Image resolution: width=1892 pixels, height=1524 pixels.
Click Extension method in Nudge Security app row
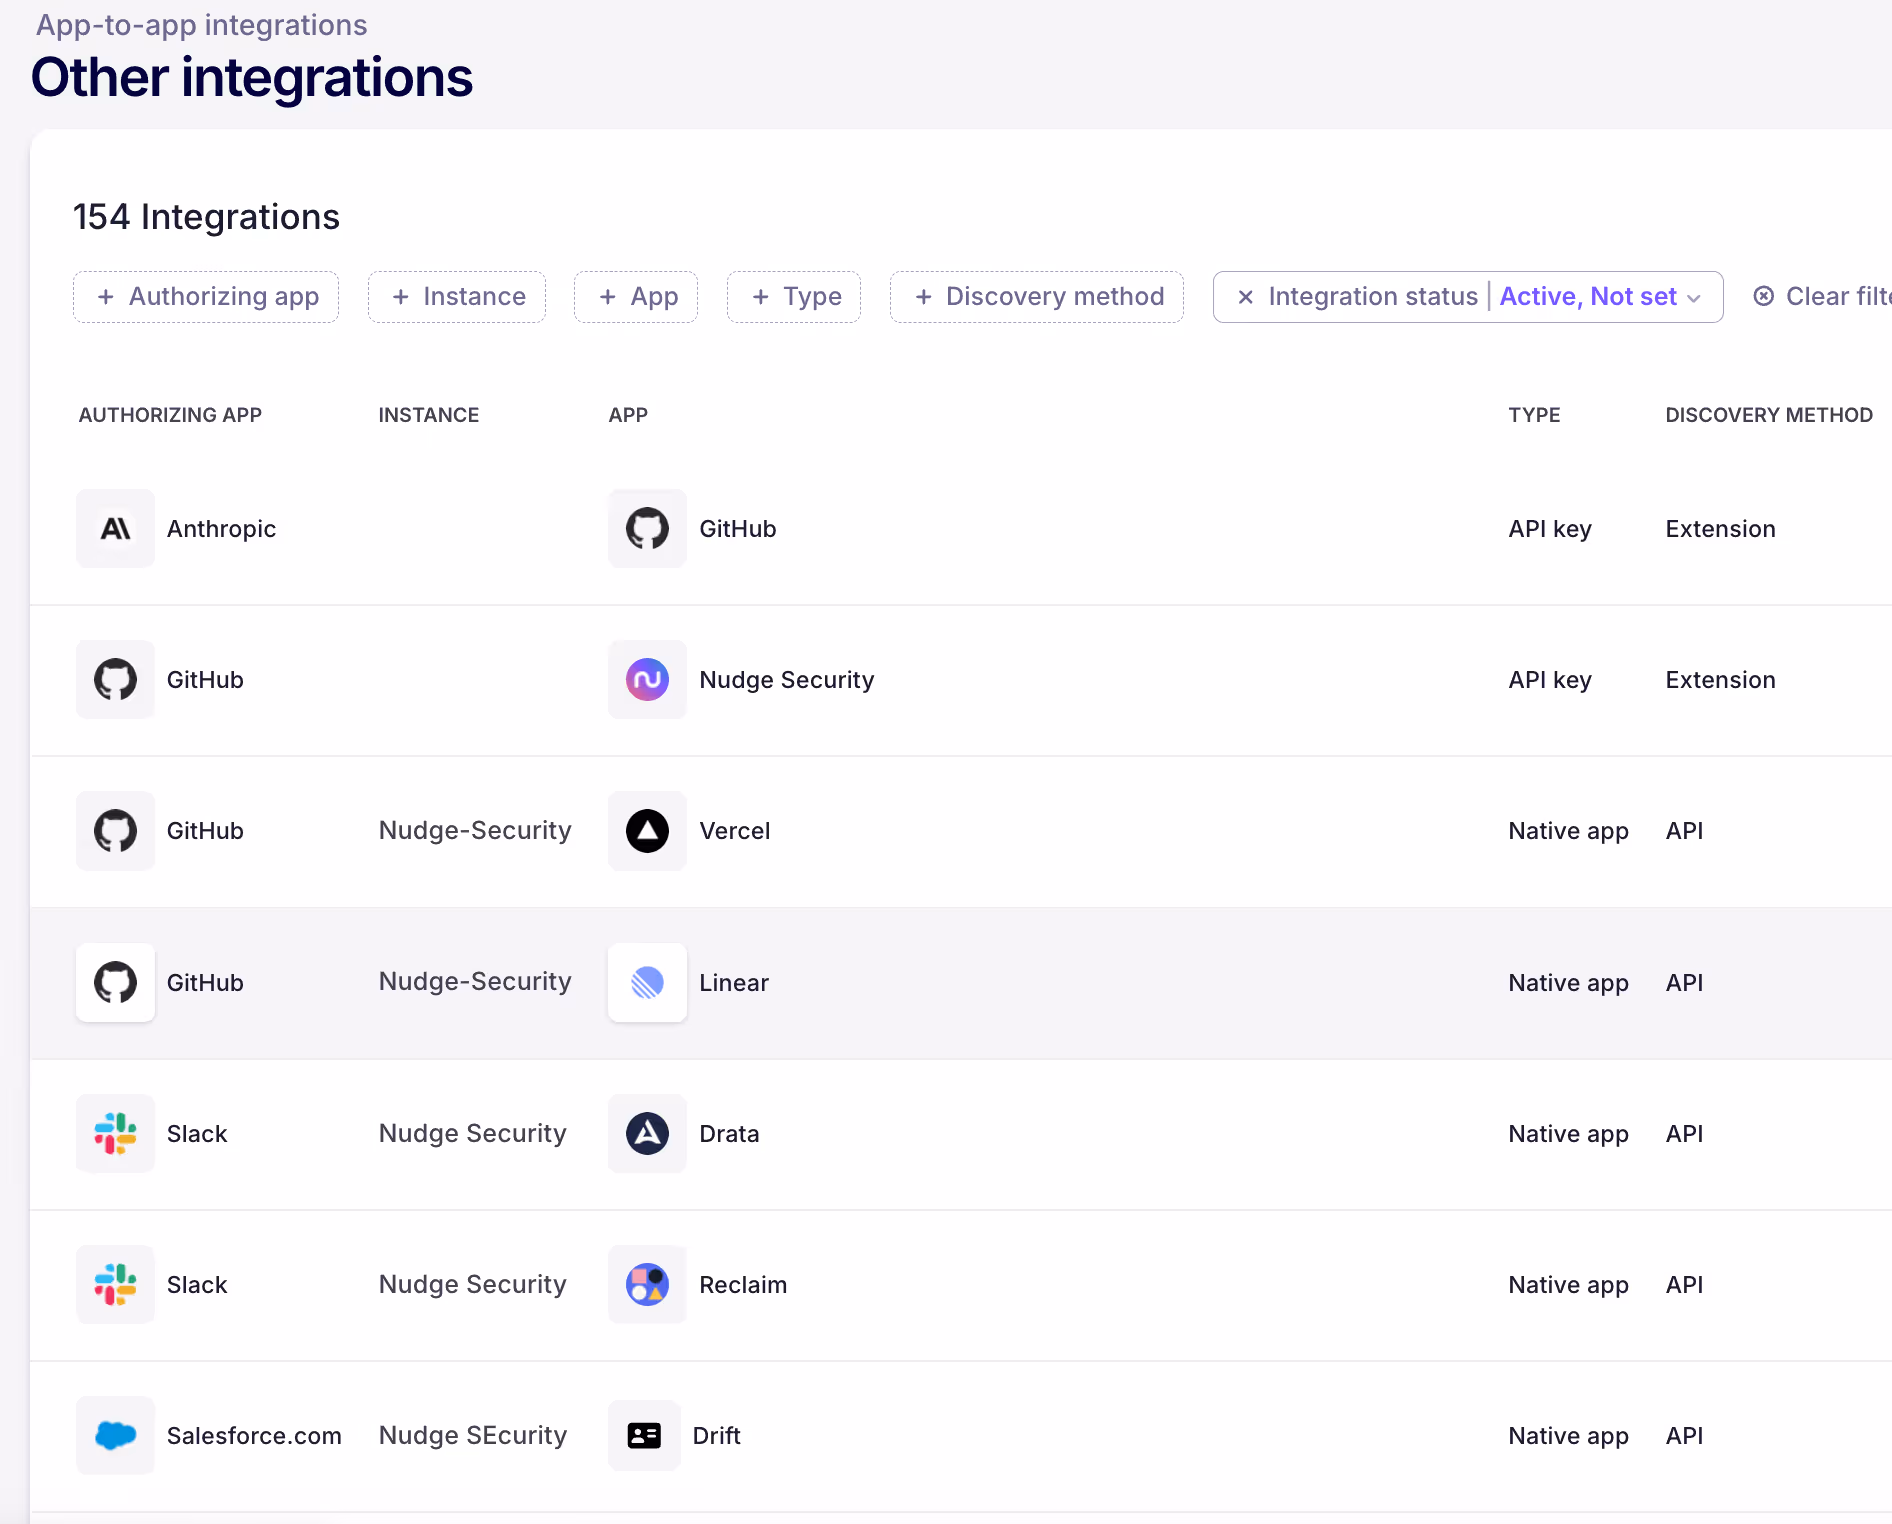[x=1721, y=680]
